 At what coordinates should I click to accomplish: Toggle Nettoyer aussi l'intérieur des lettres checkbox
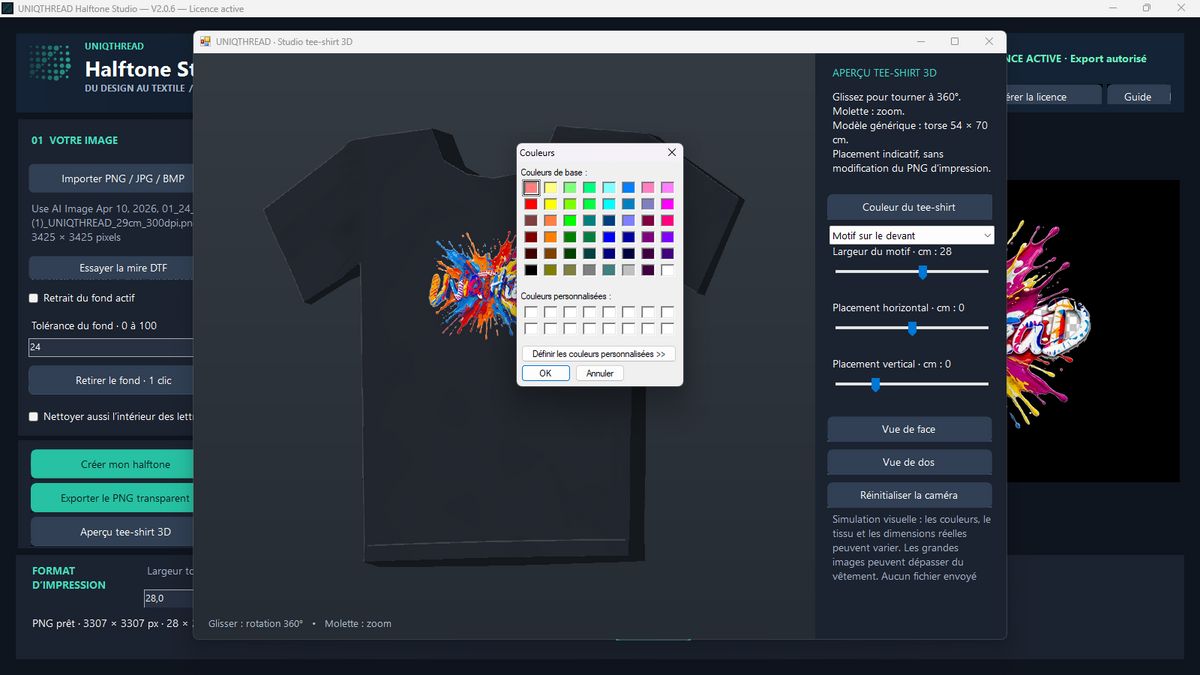tap(34, 416)
